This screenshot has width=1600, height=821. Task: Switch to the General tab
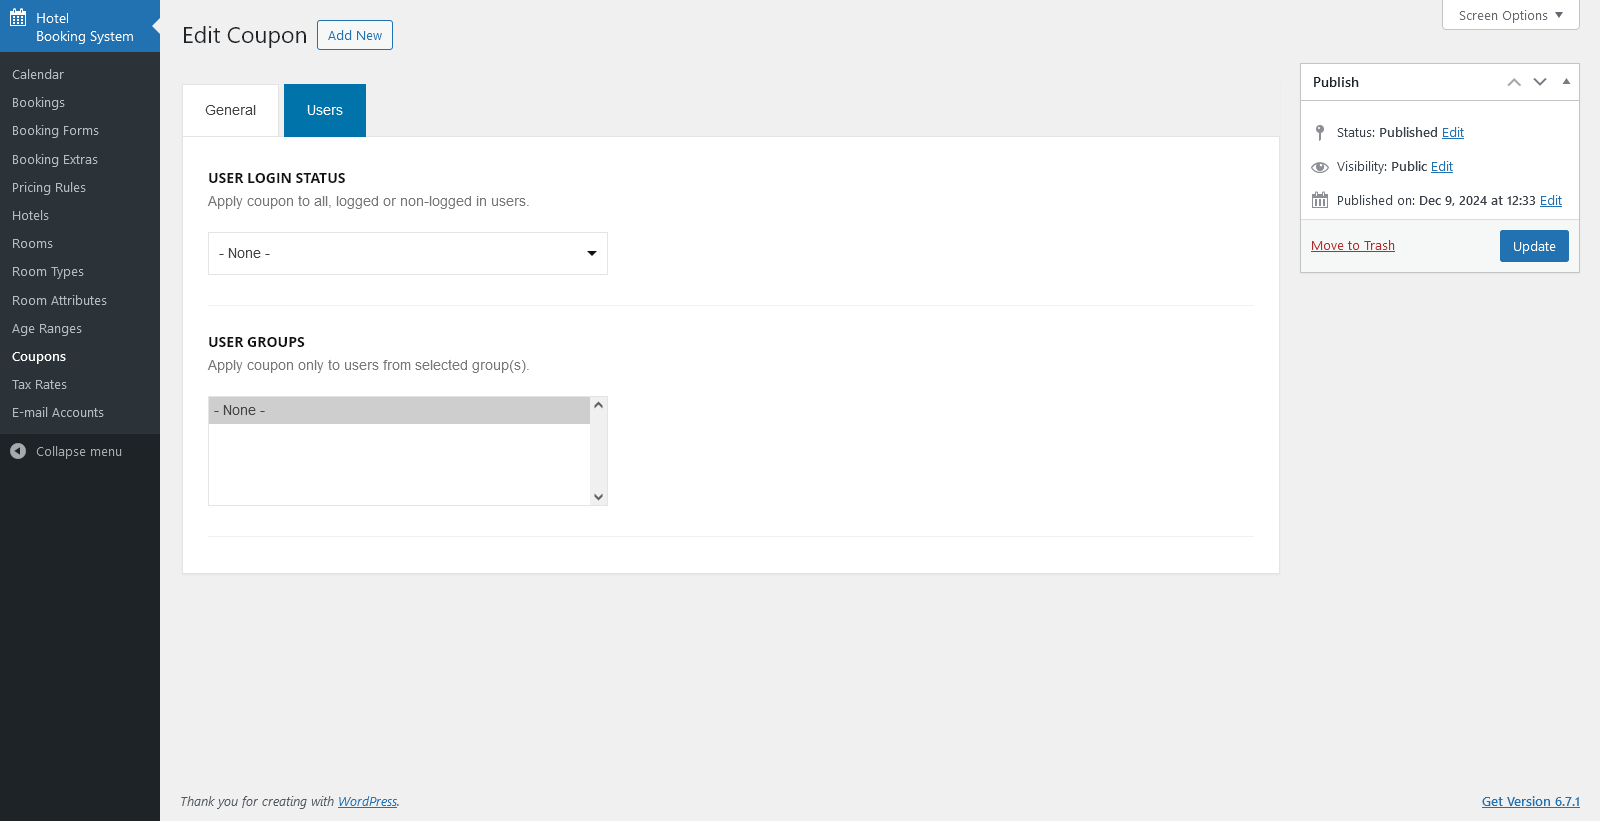pyautogui.click(x=230, y=110)
